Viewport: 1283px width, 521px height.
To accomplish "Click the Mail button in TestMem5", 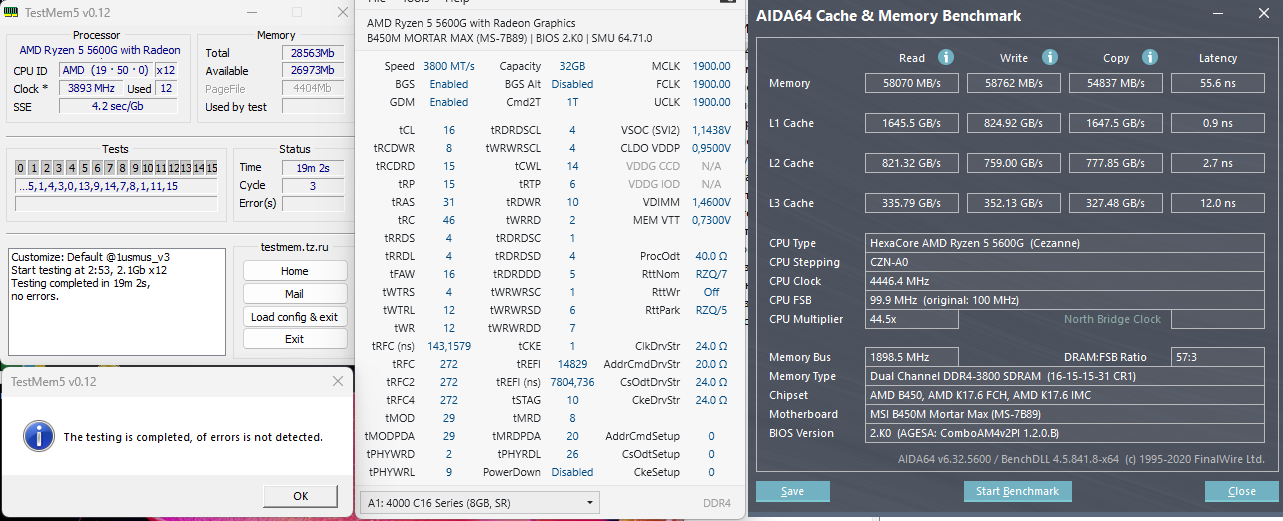I will (x=294, y=294).
